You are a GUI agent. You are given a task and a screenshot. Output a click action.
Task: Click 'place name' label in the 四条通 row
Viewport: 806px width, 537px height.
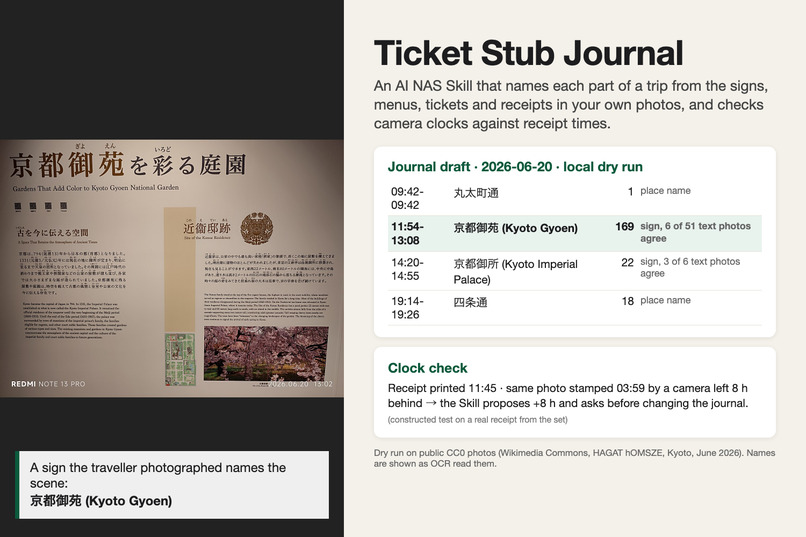[x=665, y=300]
